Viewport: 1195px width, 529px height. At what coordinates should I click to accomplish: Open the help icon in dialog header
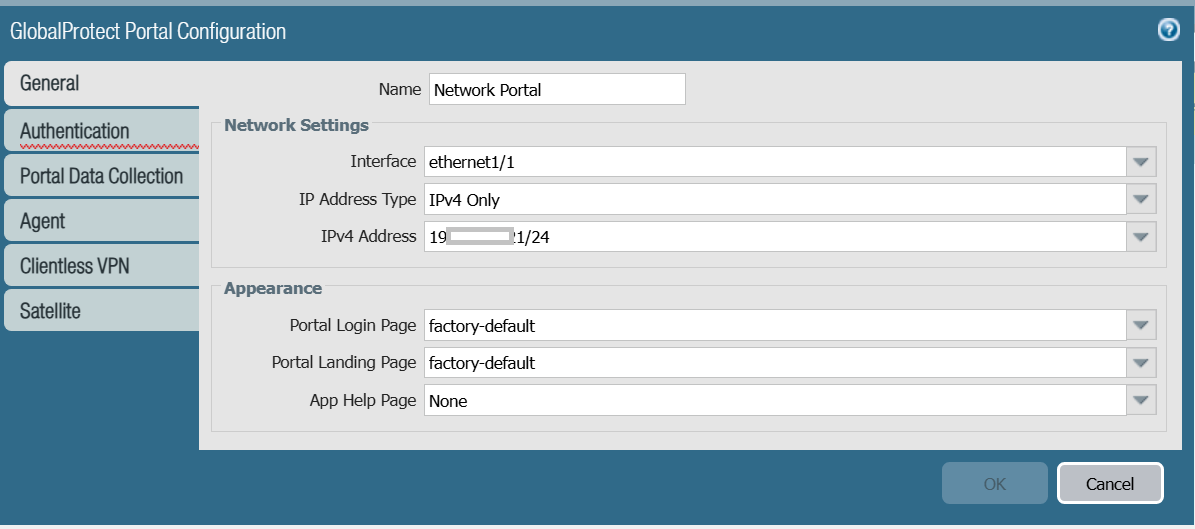pos(1168,30)
